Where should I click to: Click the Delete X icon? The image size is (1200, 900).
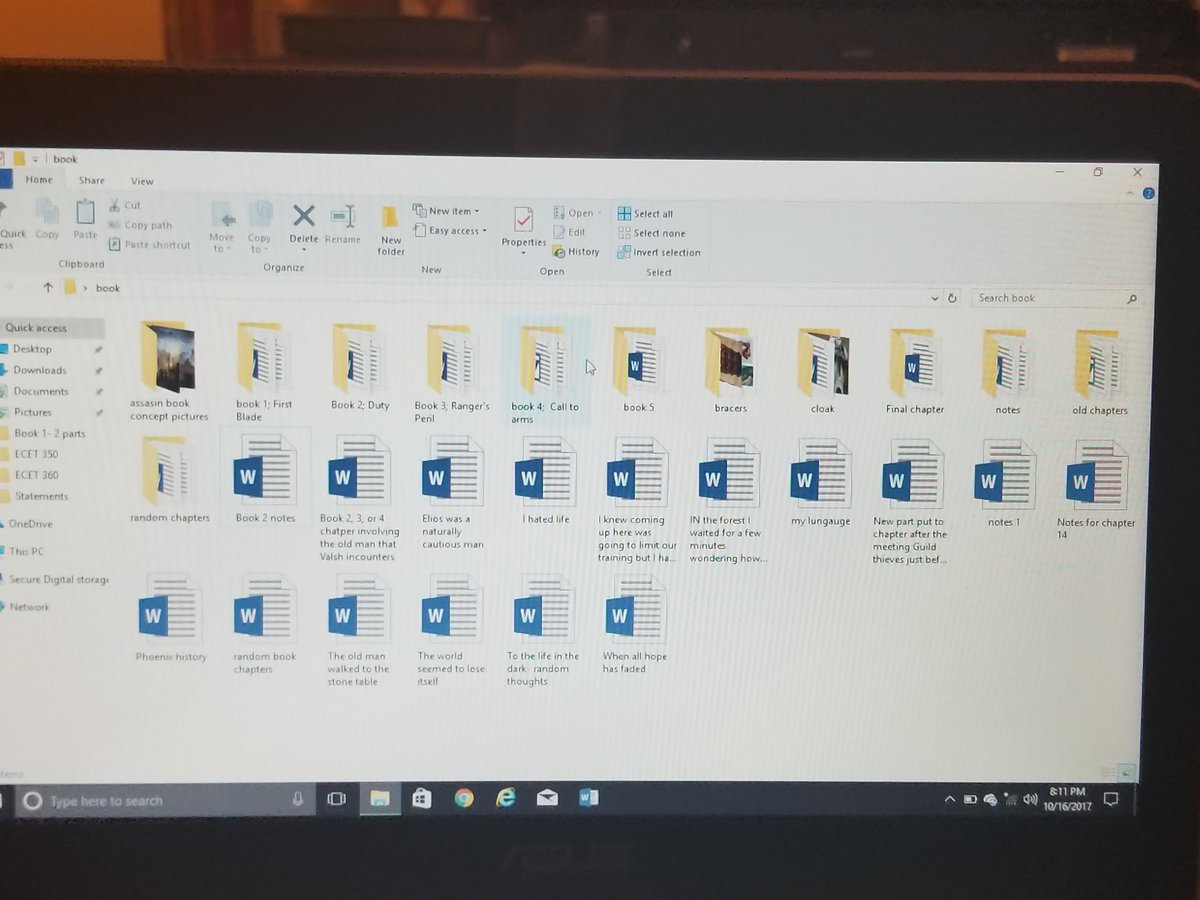304,215
